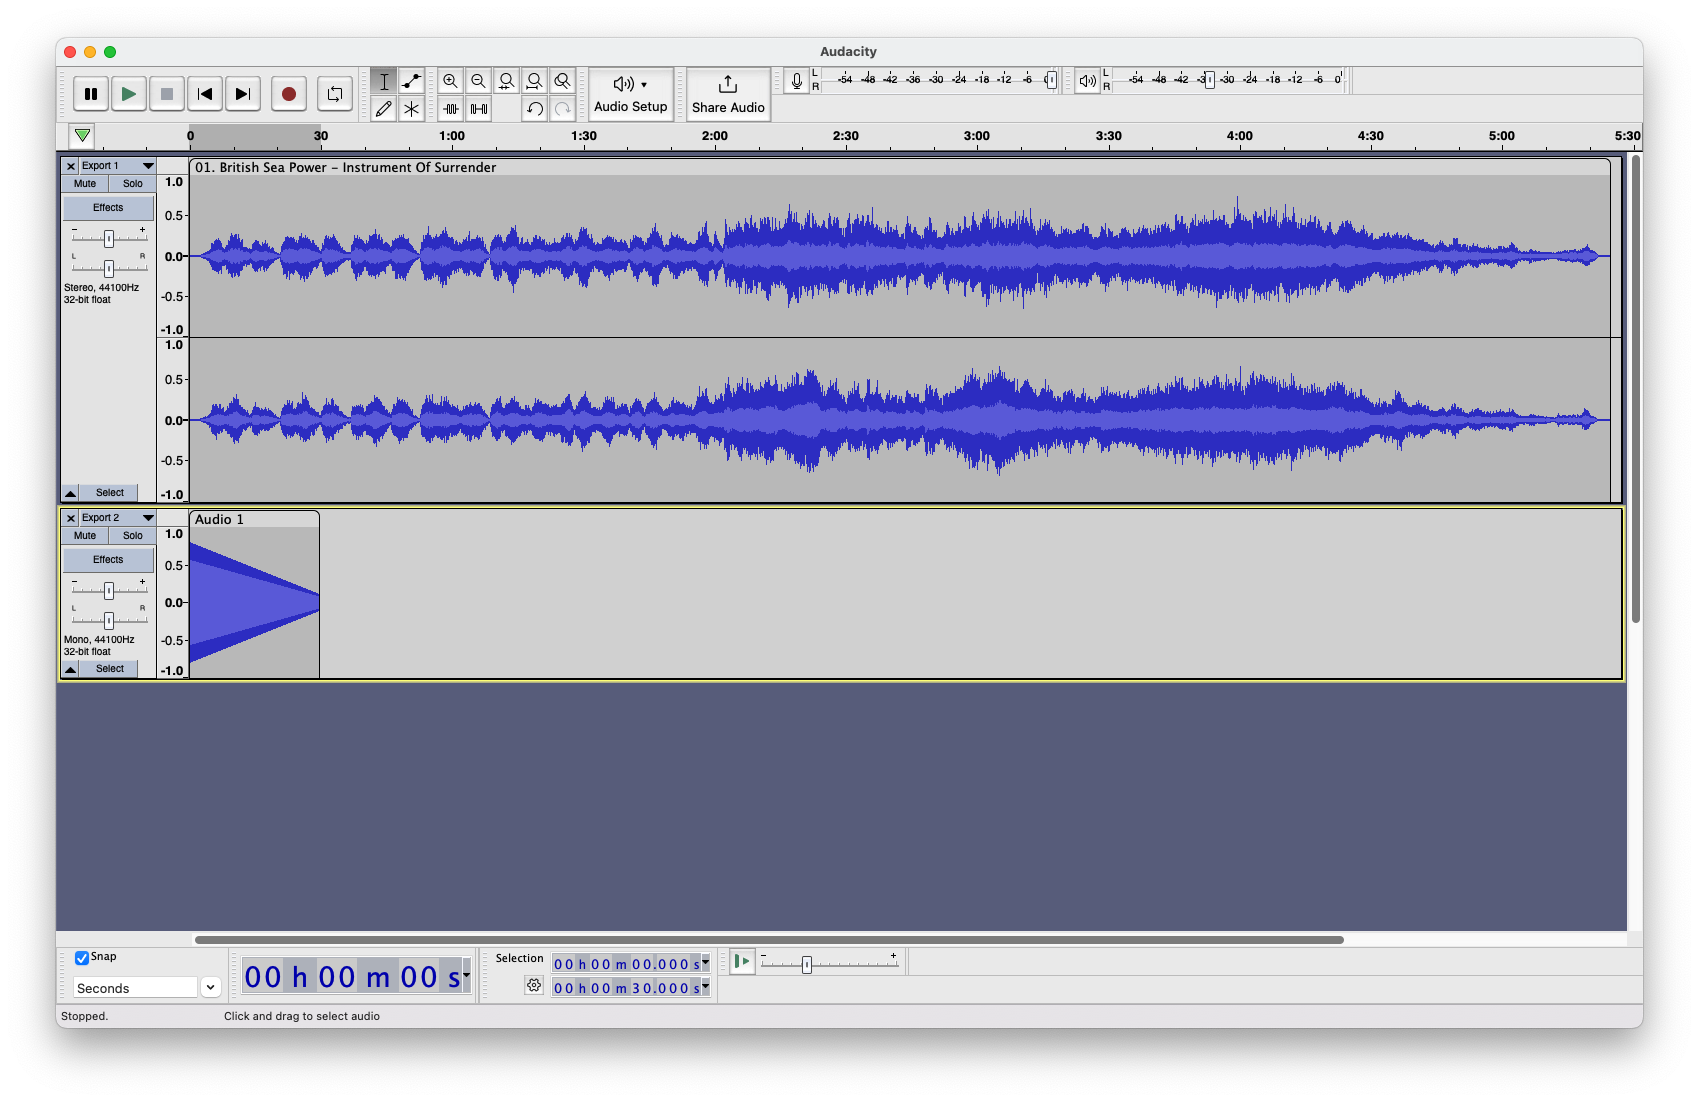Adjust the playback speed slider
1699x1102 pixels.
tap(807, 962)
